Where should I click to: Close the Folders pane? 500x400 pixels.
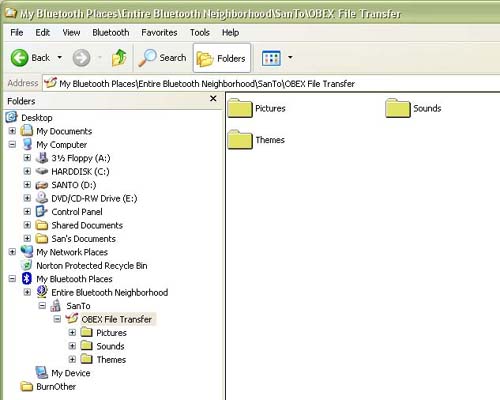(213, 99)
